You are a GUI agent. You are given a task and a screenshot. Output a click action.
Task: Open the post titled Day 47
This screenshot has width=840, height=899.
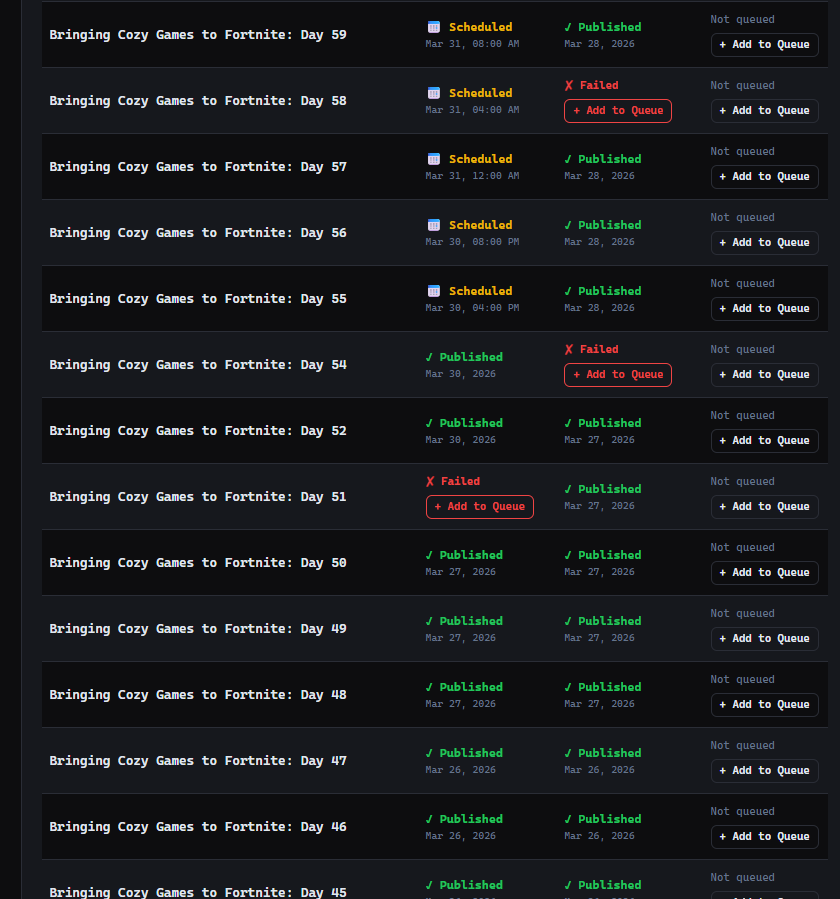(198, 761)
